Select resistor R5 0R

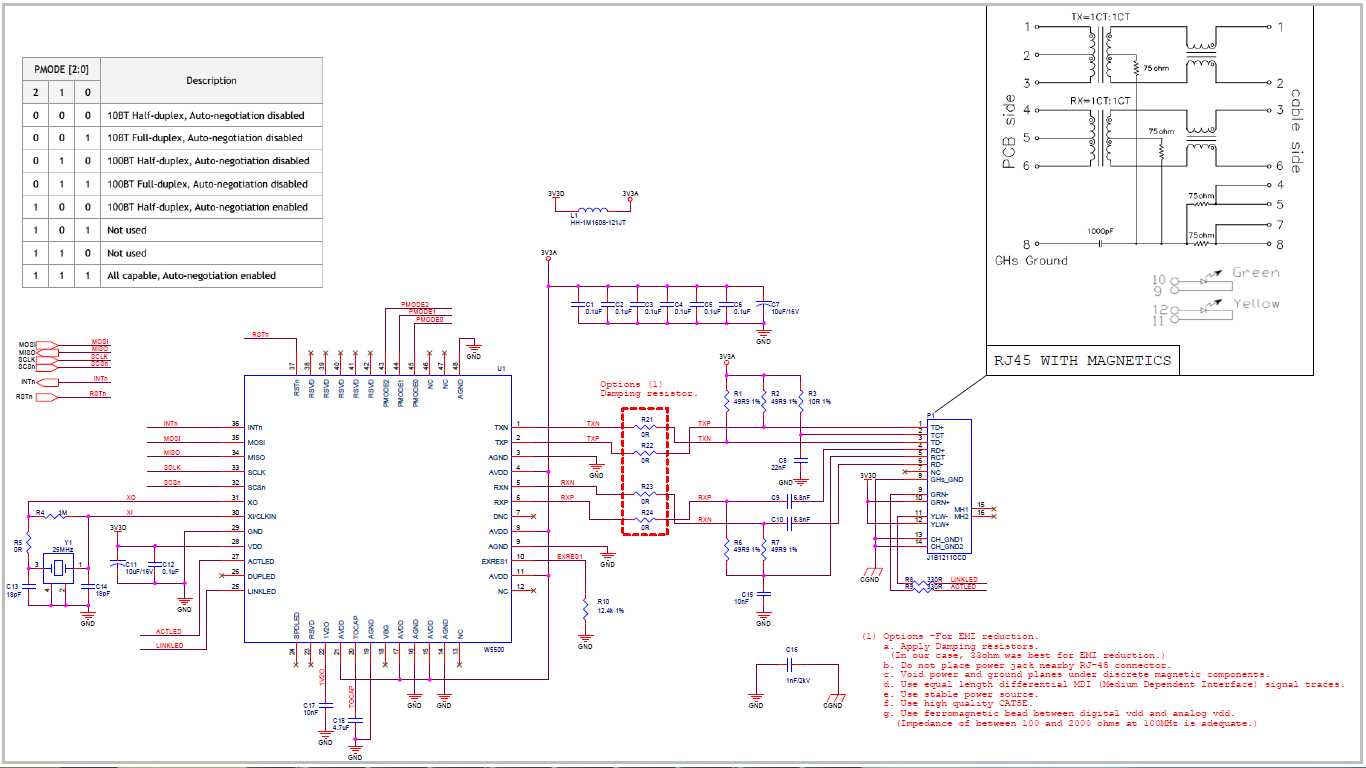[30, 545]
